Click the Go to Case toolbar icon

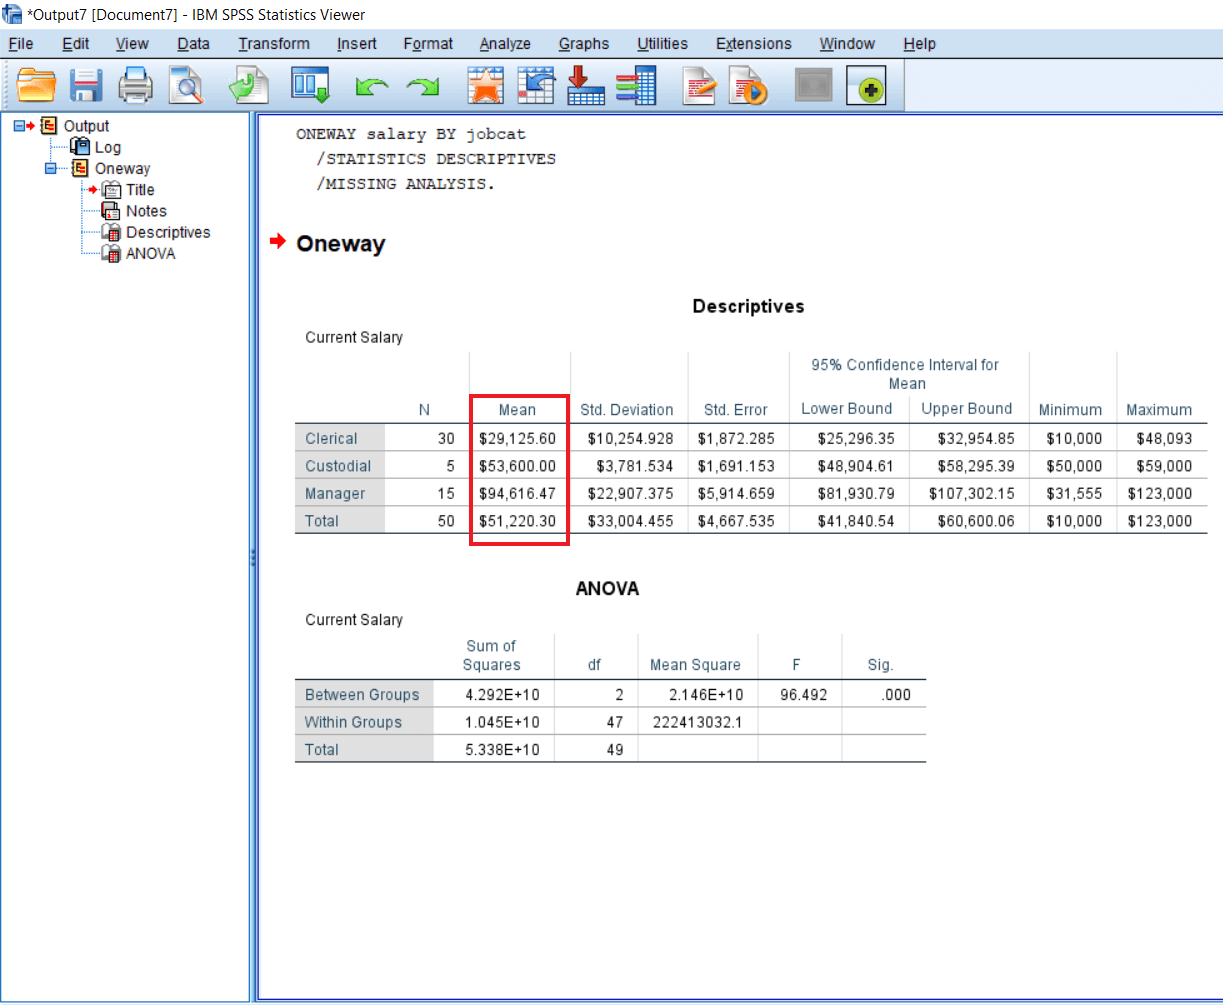pyautogui.click(x=536, y=86)
